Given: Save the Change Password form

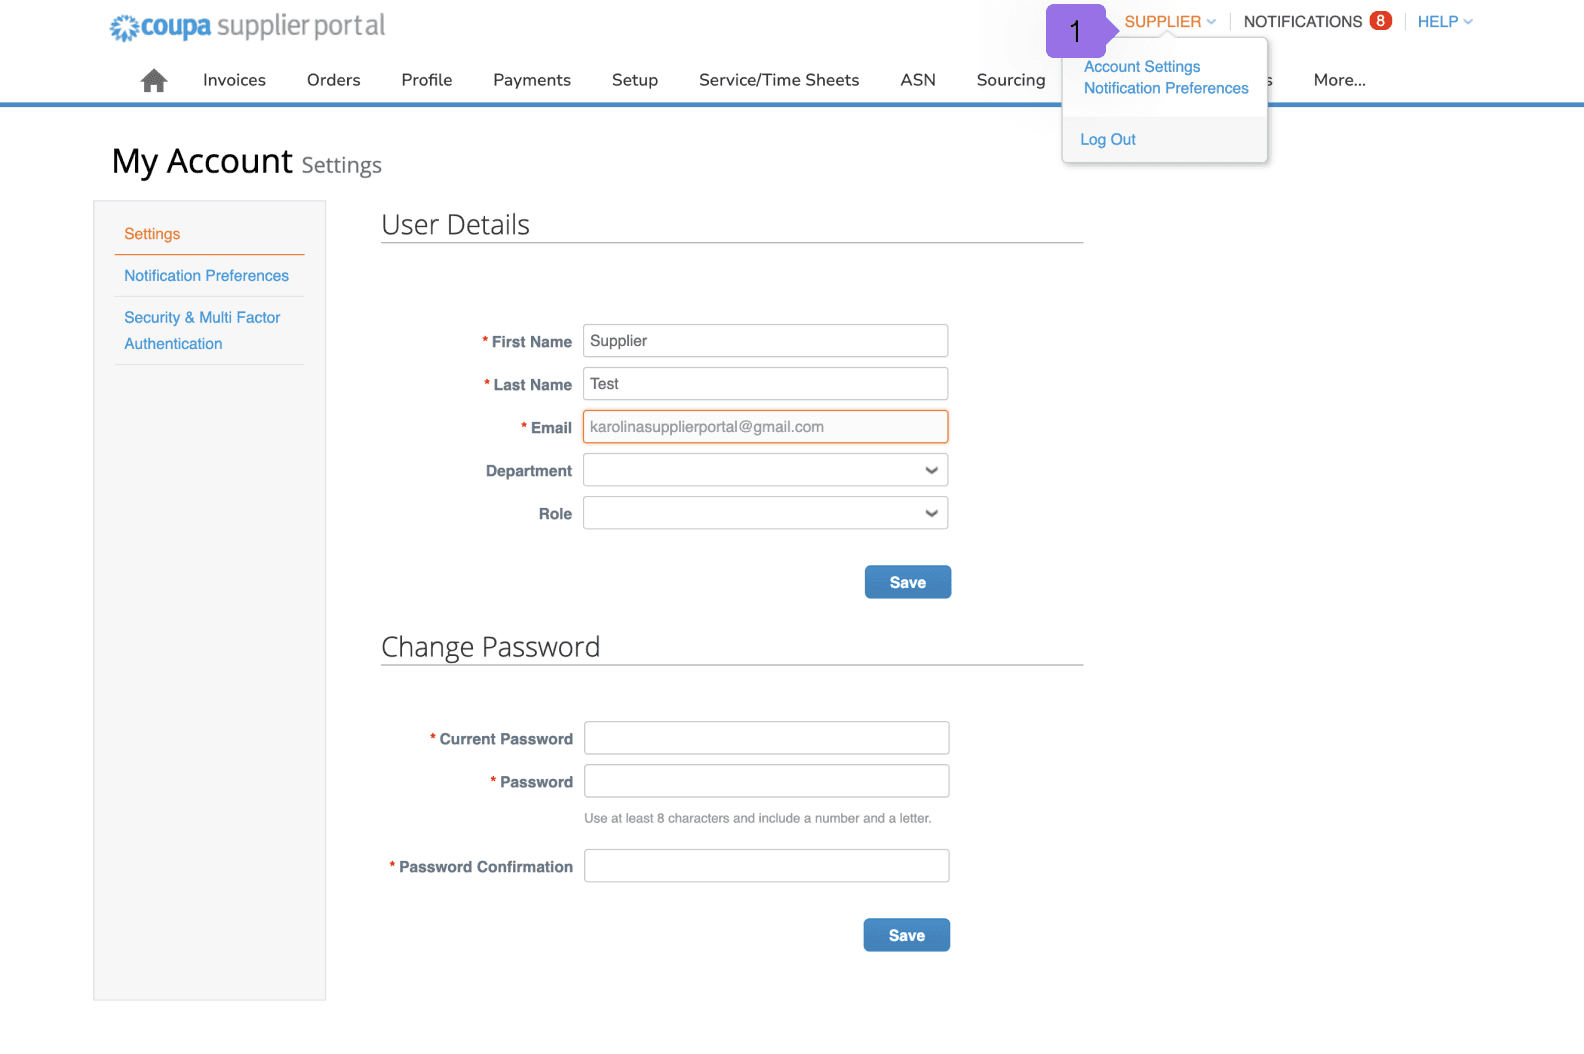Looking at the screenshot, I should point(907,935).
